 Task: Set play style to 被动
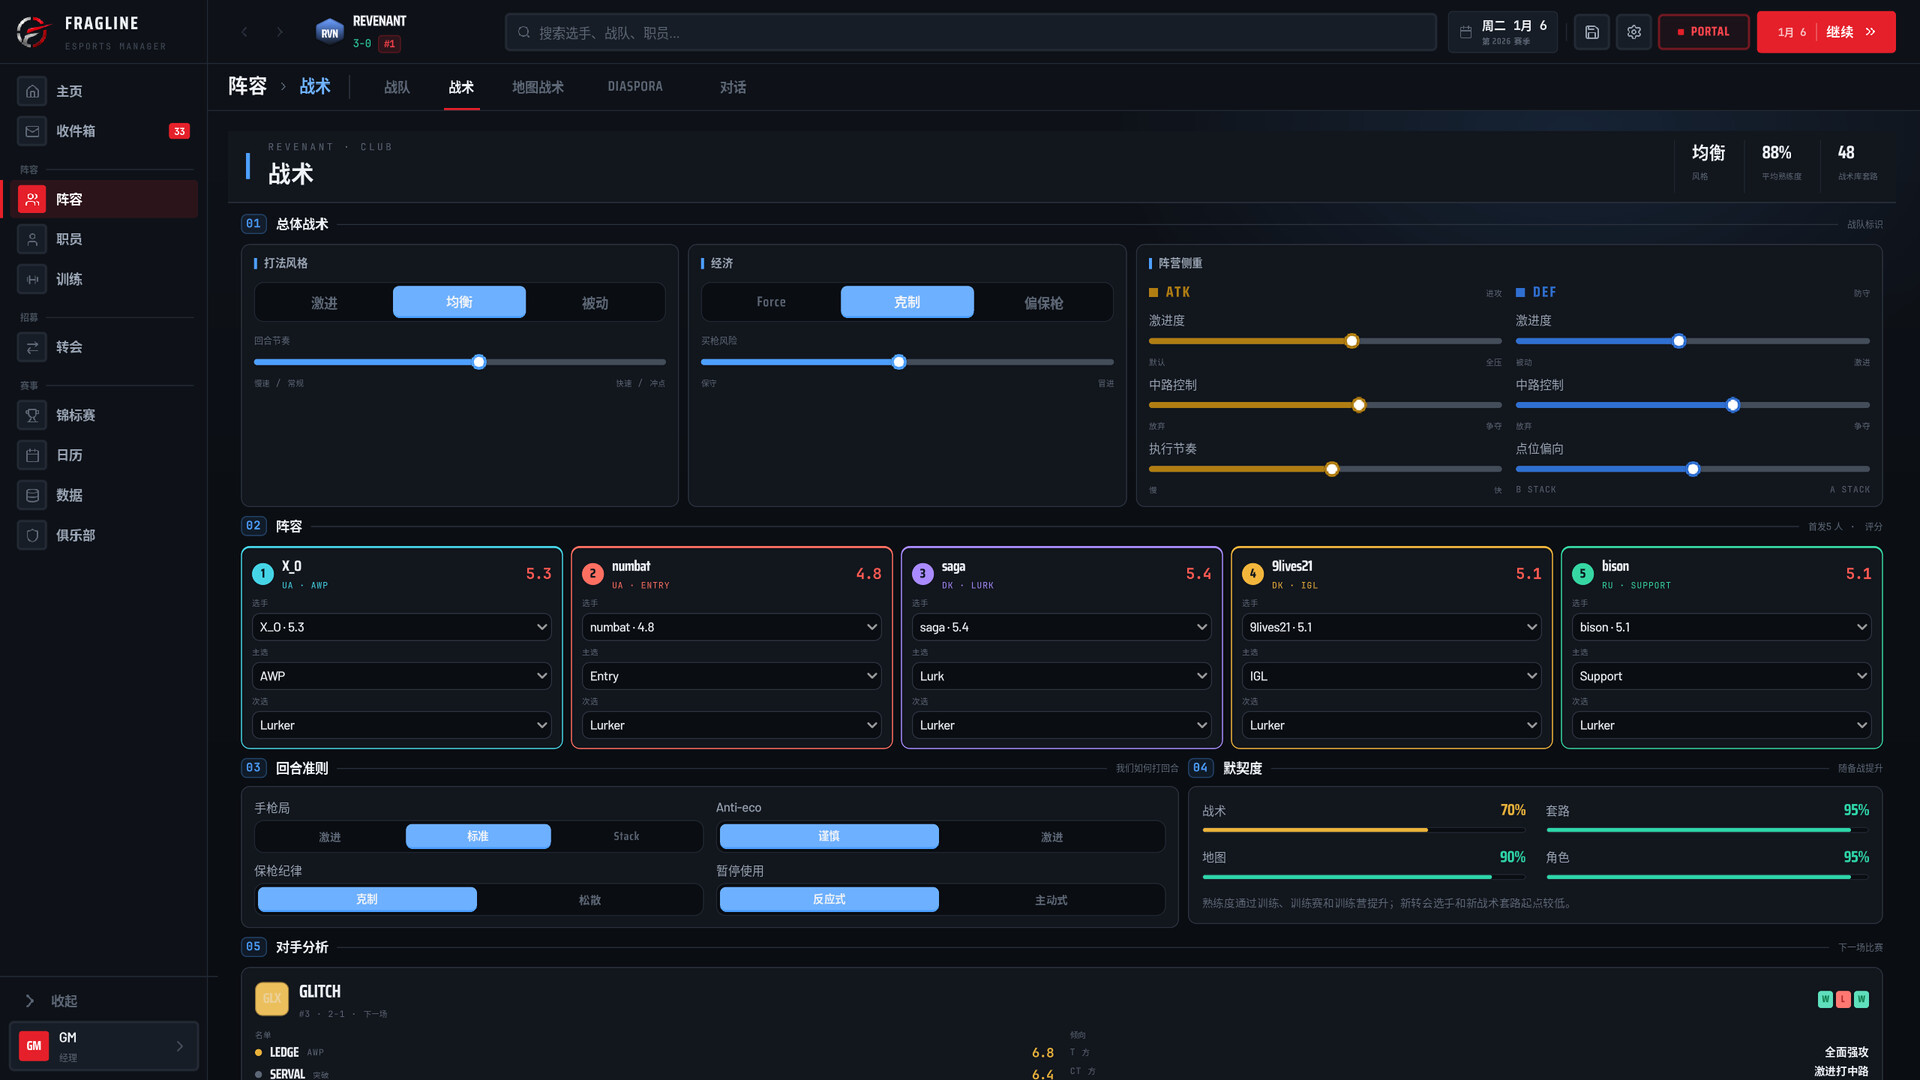595,302
